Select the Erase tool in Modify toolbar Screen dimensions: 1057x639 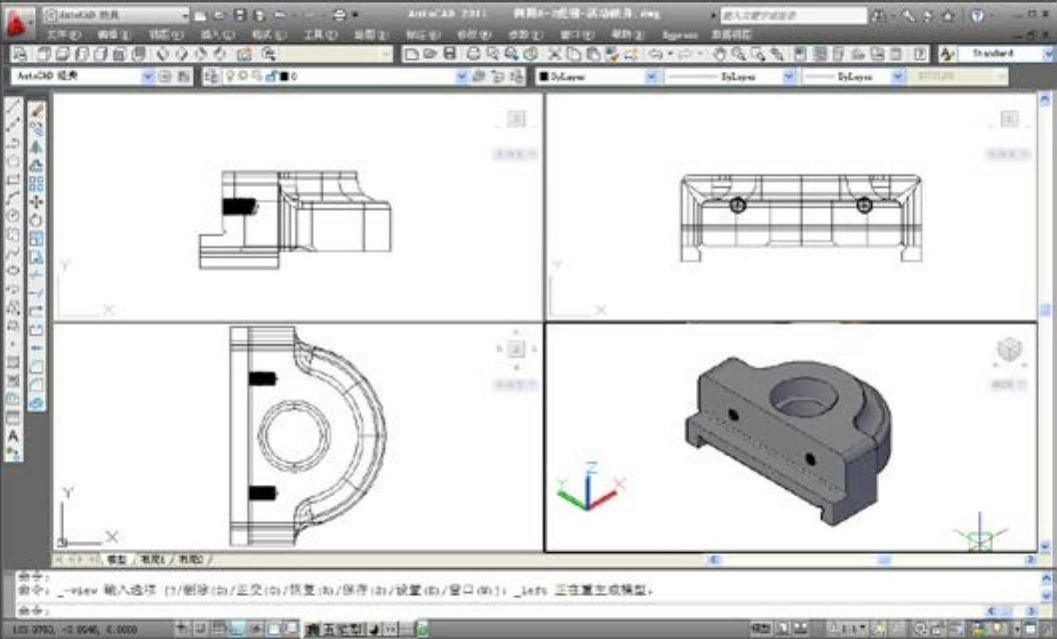[36, 111]
